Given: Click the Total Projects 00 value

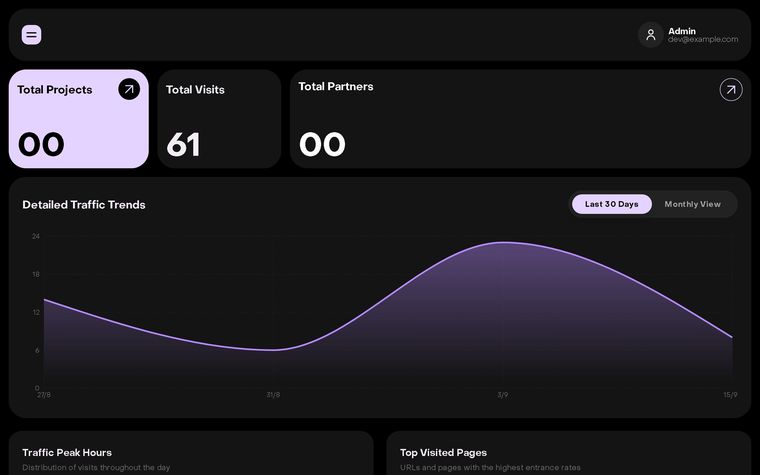Looking at the screenshot, I should coord(41,144).
